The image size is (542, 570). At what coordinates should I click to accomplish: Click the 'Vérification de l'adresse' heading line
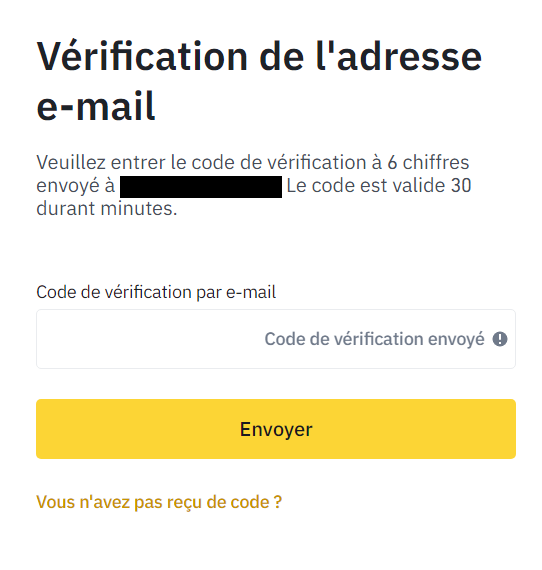click(x=259, y=57)
